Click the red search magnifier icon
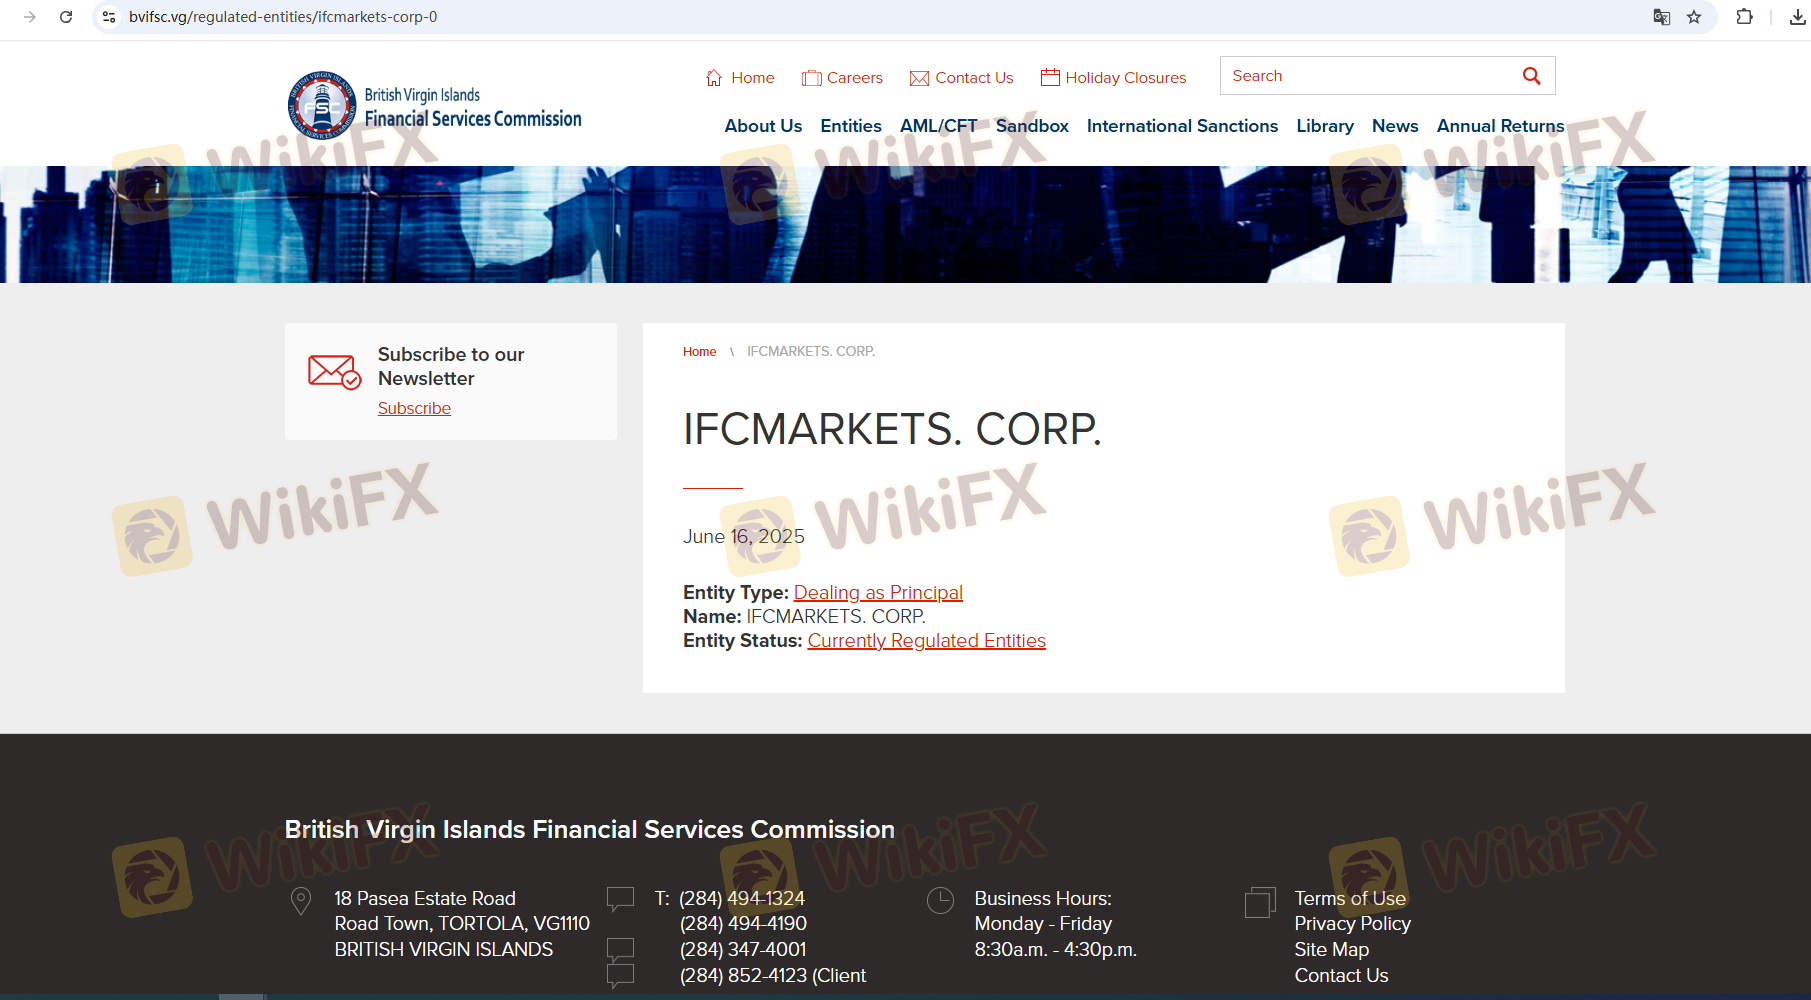 click(x=1531, y=76)
